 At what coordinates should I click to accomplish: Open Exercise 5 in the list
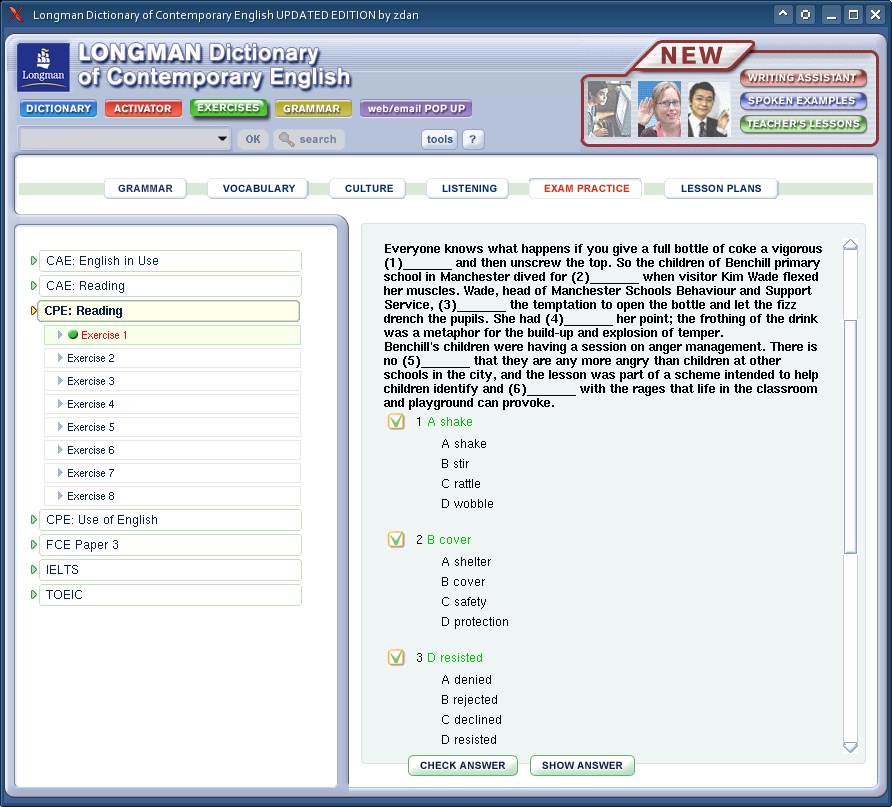[172, 427]
